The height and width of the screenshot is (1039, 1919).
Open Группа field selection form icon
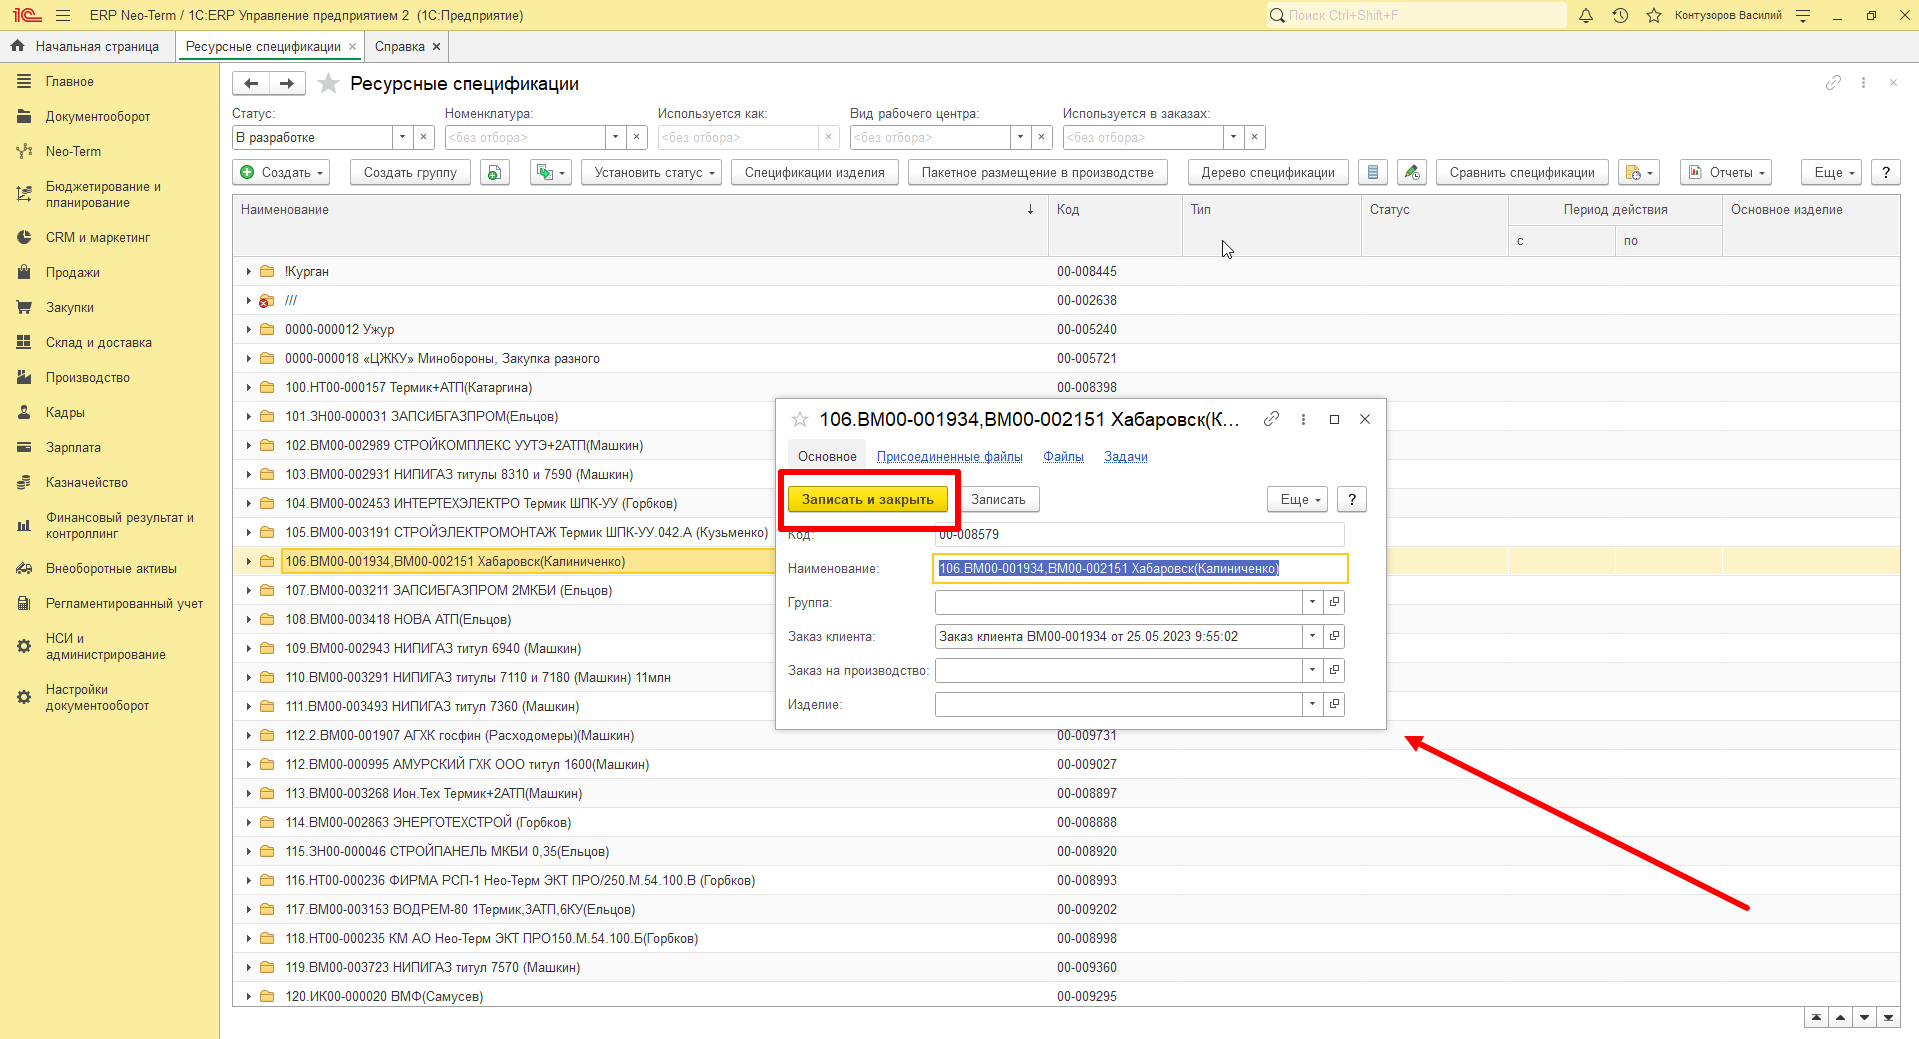click(x=1334, y=602)
